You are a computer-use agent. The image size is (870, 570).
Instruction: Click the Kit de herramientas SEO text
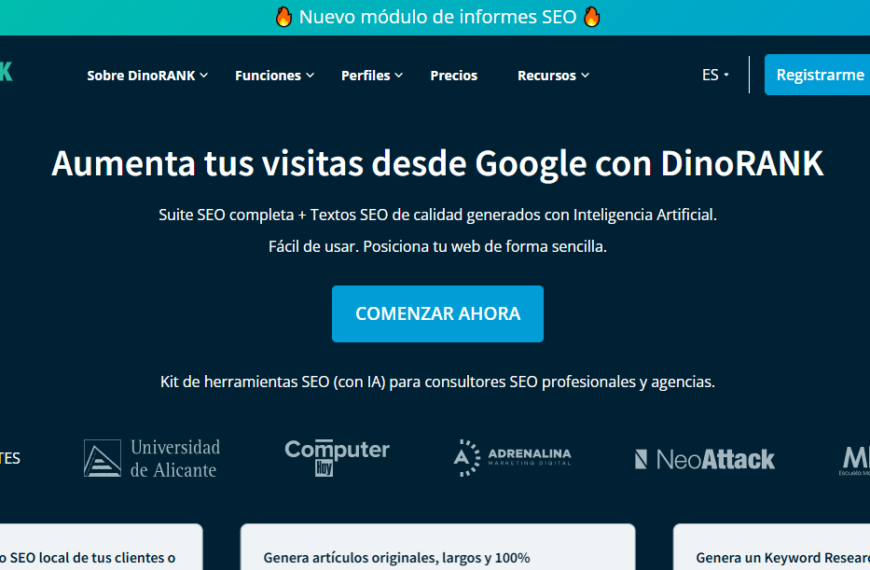(438, 382)
